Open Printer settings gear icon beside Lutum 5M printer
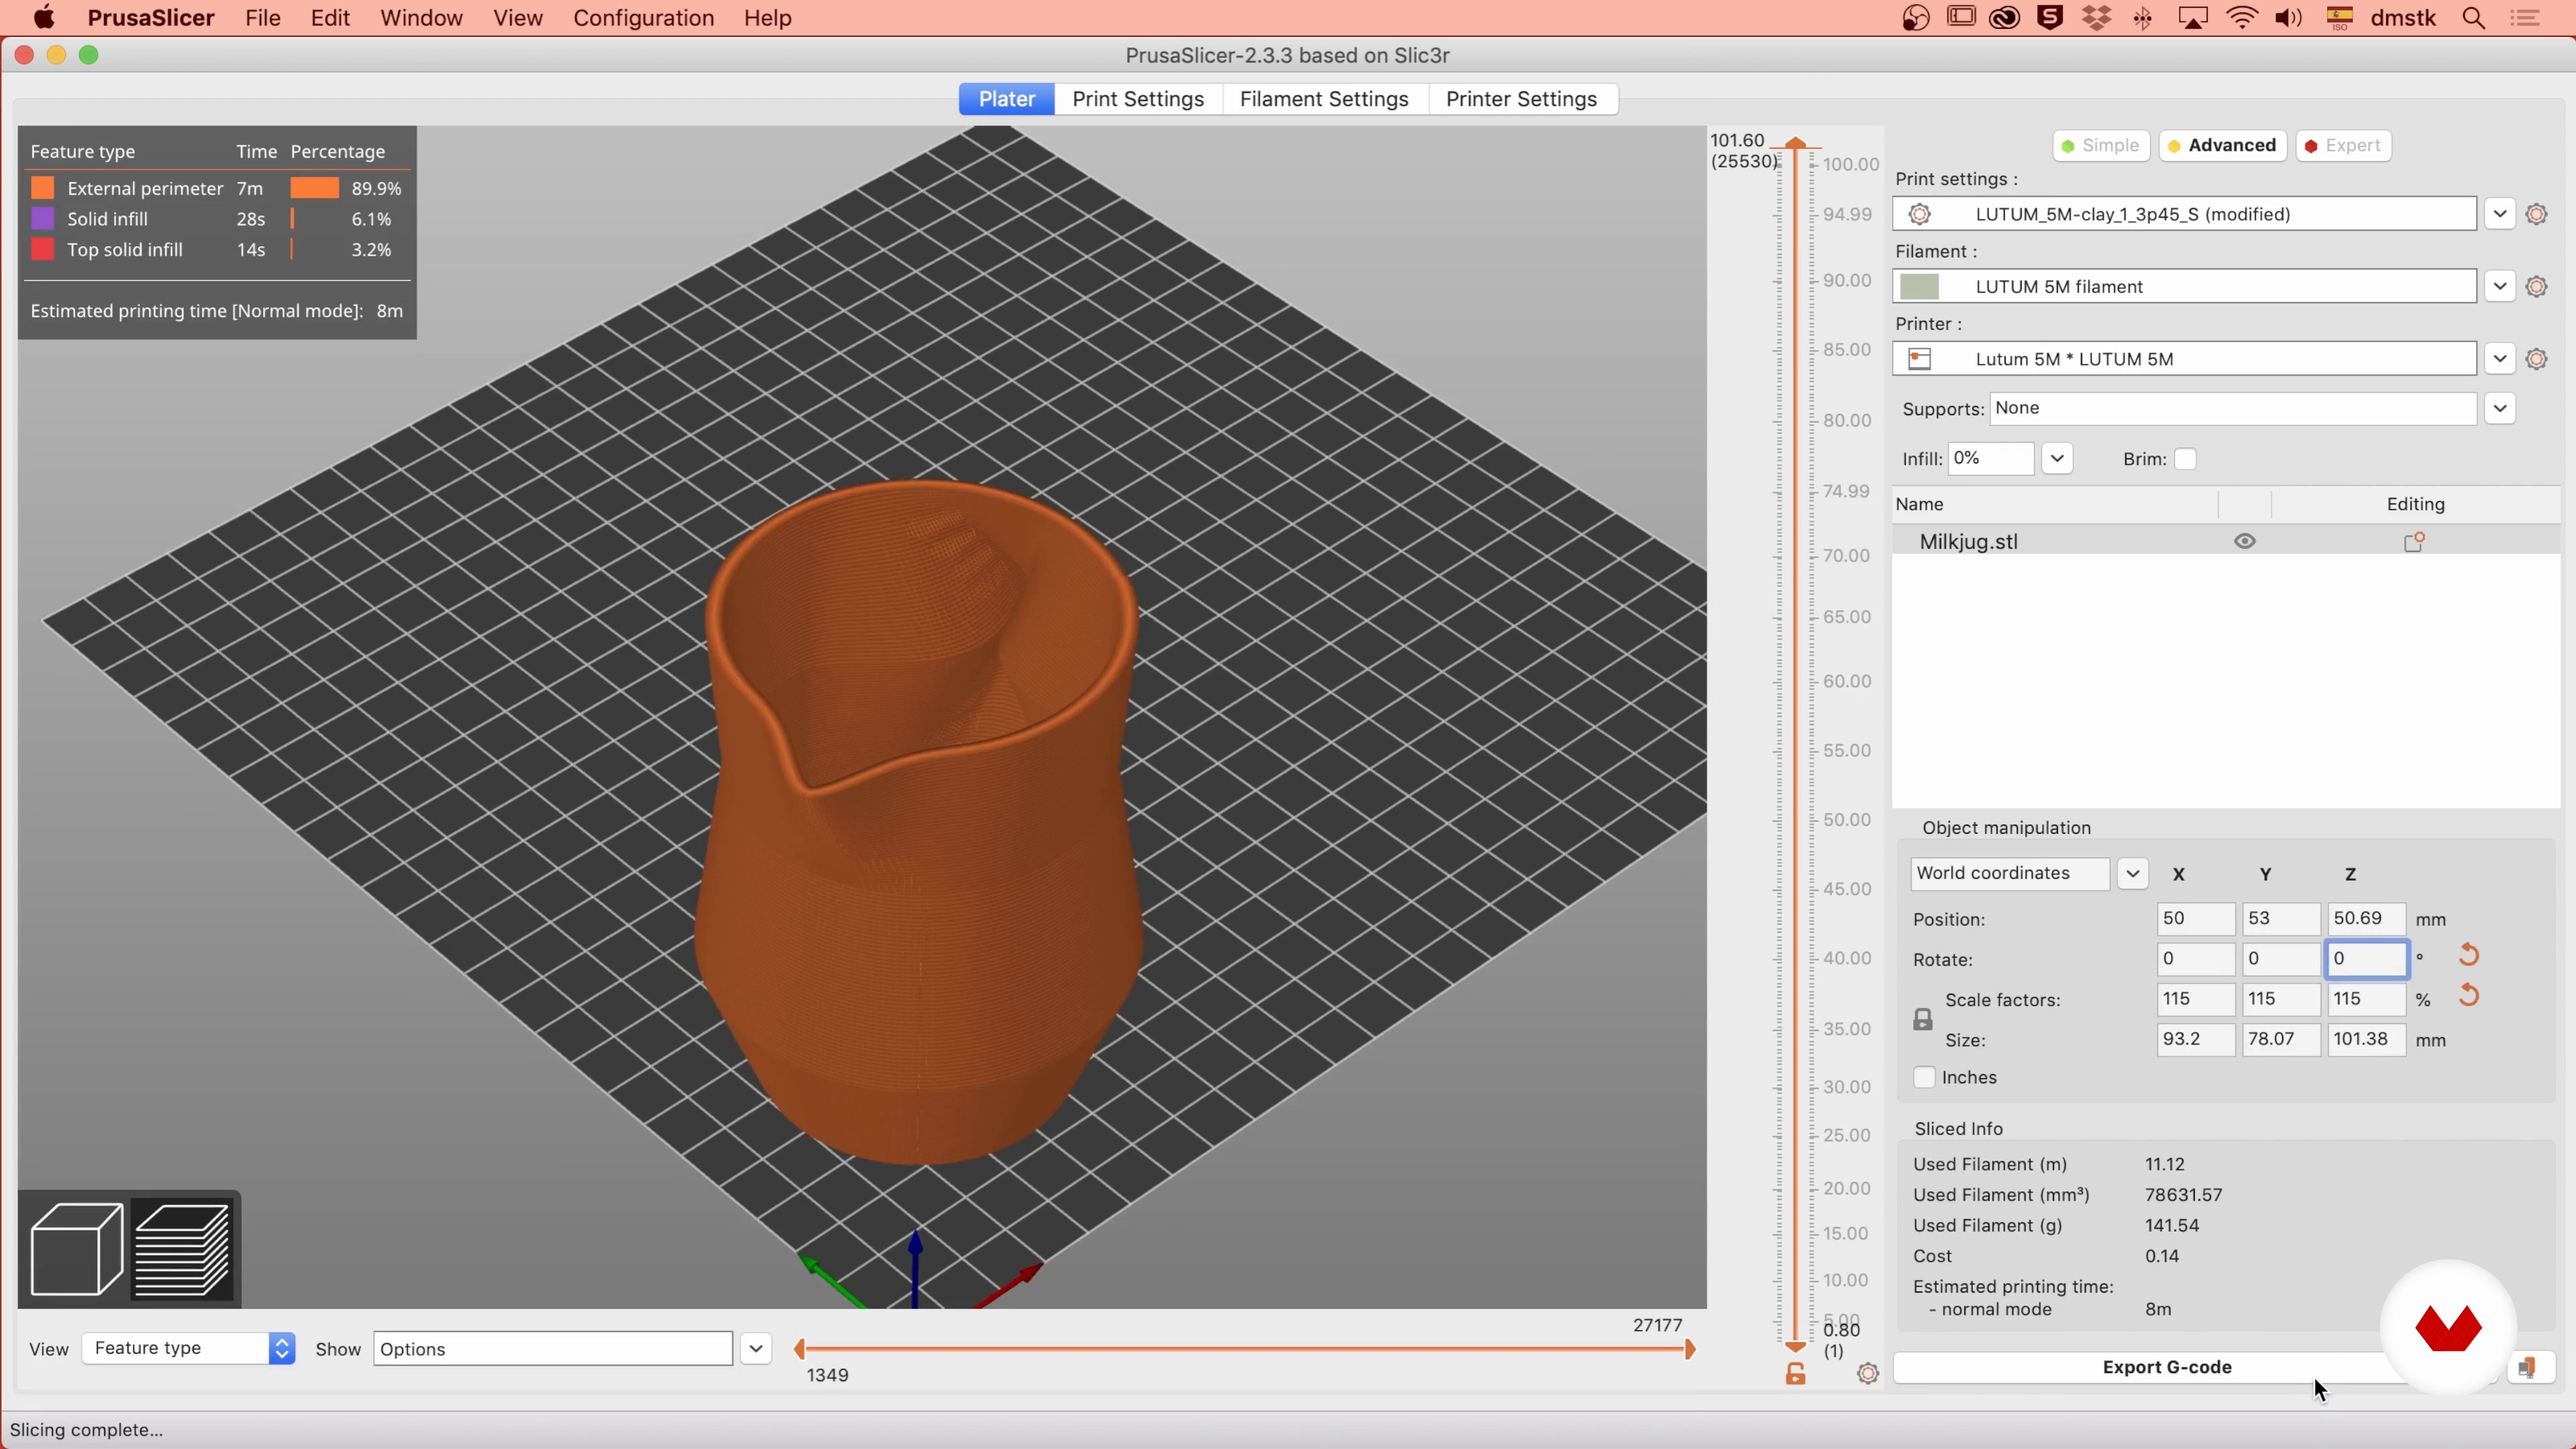The image size is (2576, 1449). 2536,359
